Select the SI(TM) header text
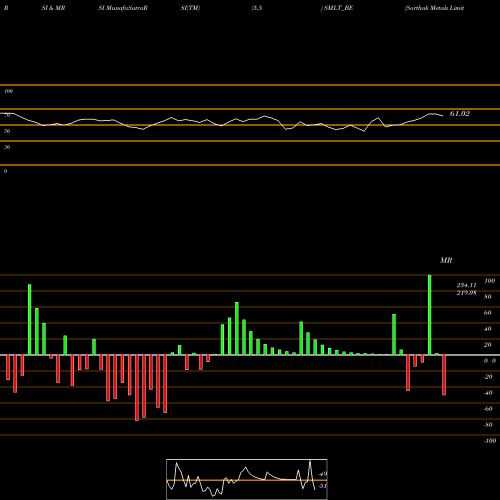 [190, 8]
